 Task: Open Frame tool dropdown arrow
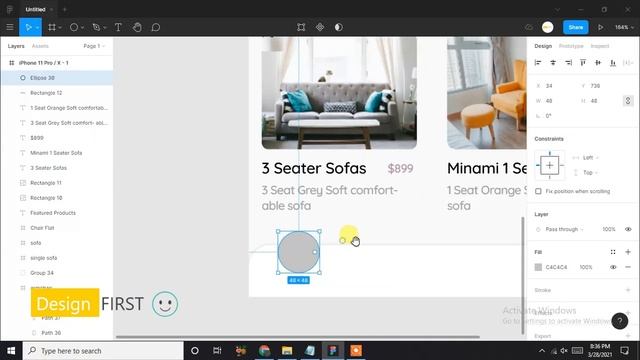[60, 27]
